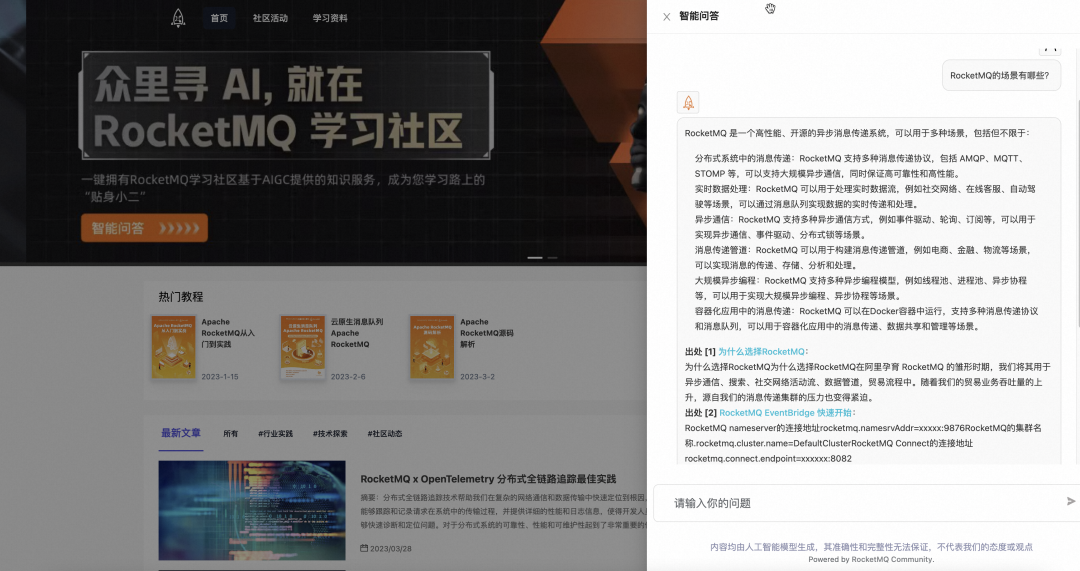
Task: Filter articles by 所有
Action: tap(231, 433)
